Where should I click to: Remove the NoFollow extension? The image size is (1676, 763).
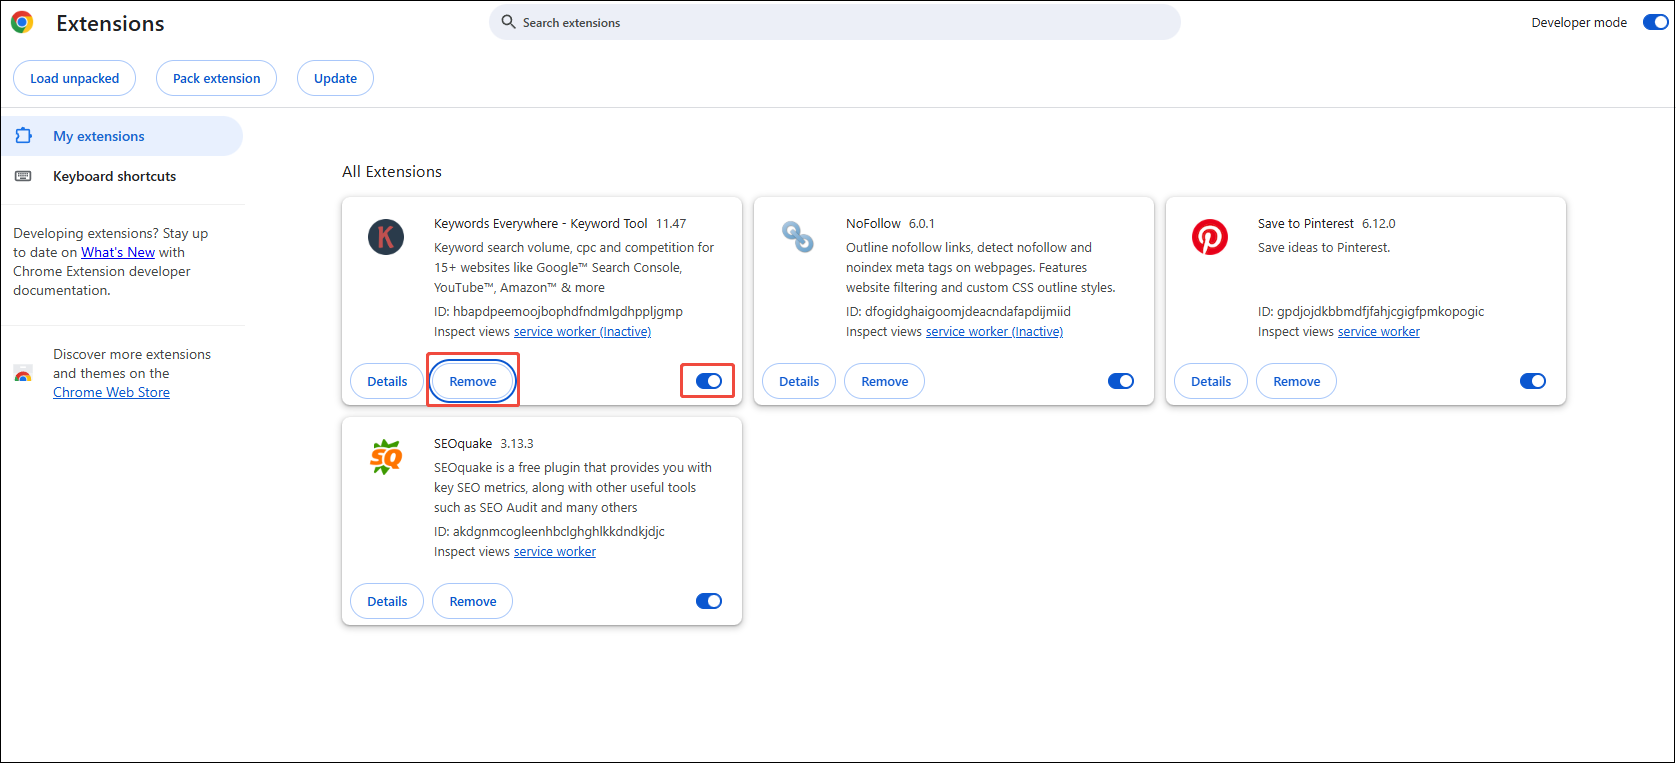[885, 381]
